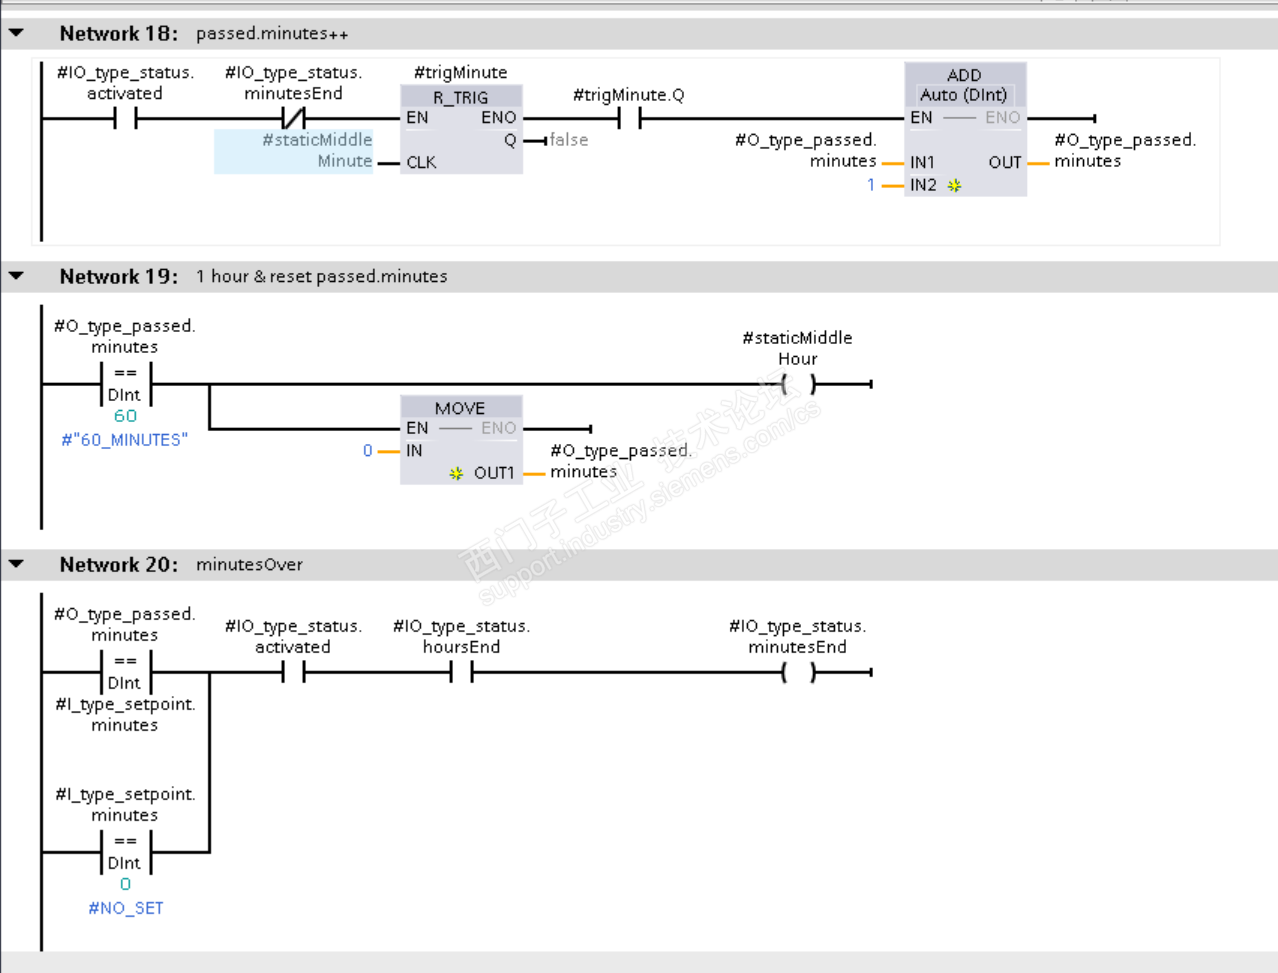
Task: Select the hoursEnd contact in Network 20
Action: point(461,672)
